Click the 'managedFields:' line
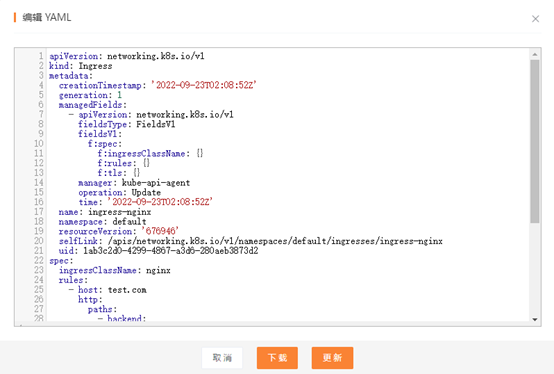Viewport: 554px width, 374px height. click(x=93, y=105)
